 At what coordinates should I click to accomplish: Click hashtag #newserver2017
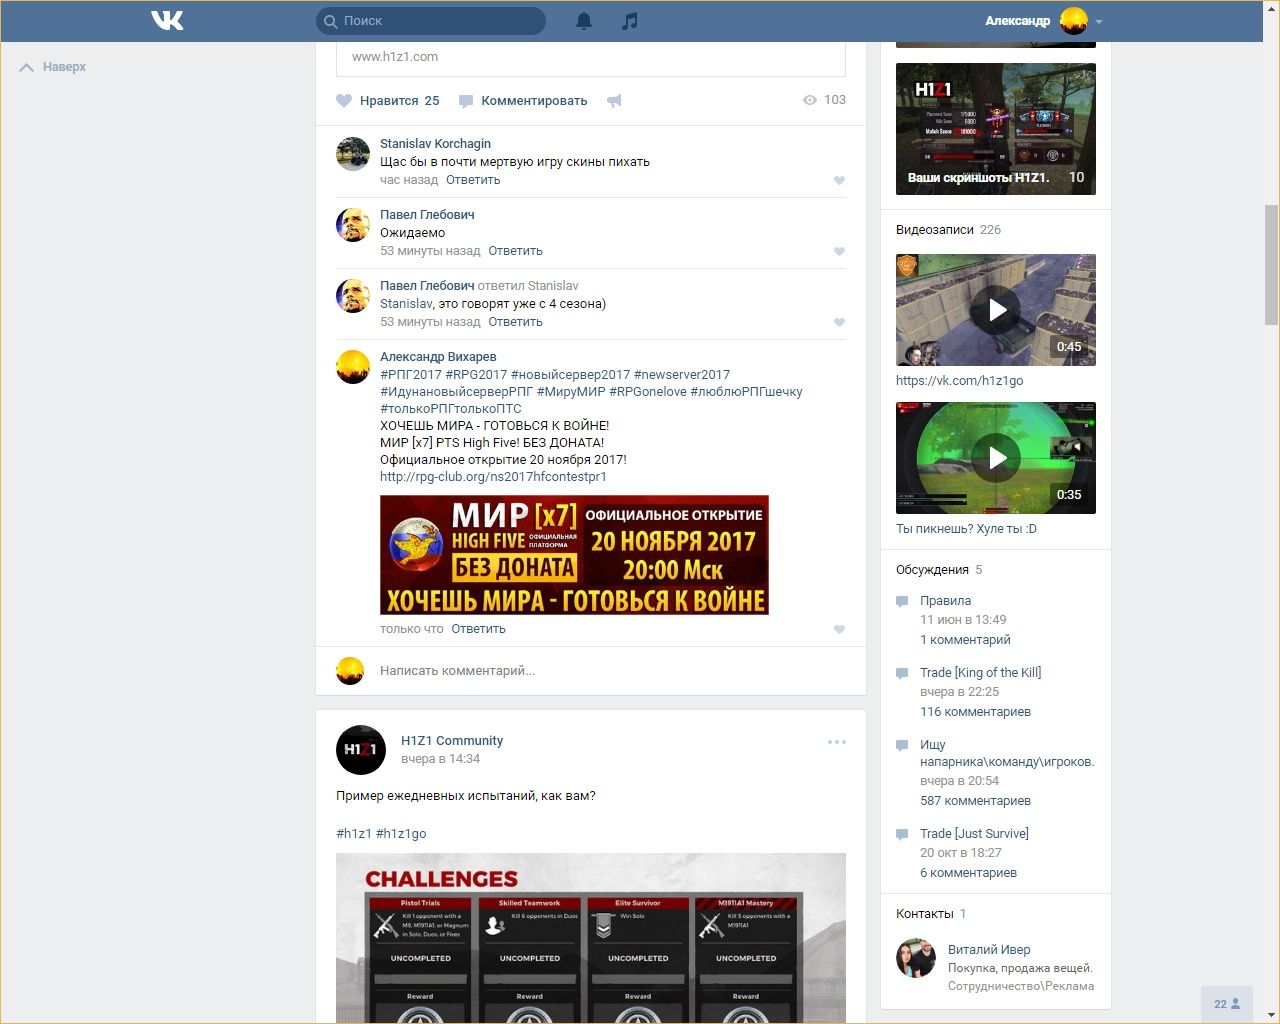tap(682, 374)
